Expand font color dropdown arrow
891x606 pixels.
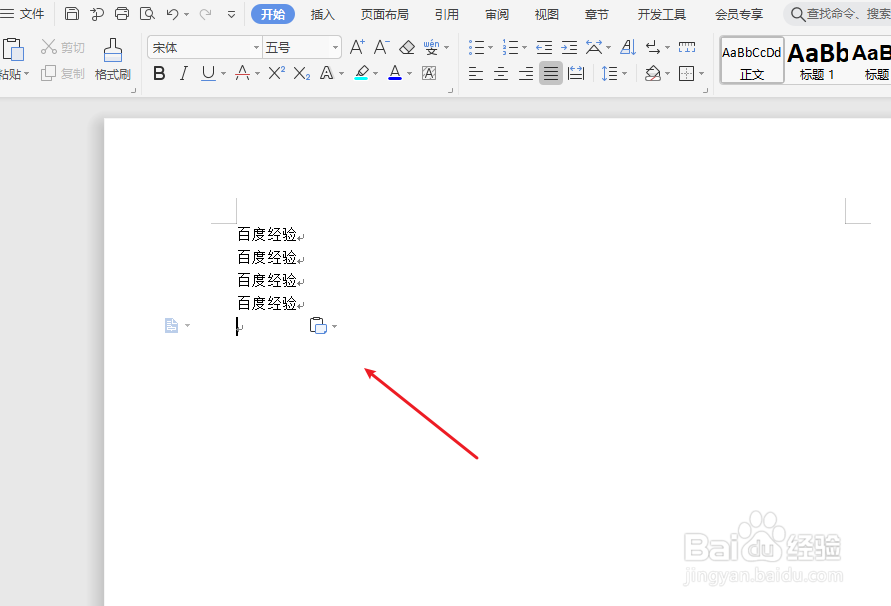coord(409,74)
